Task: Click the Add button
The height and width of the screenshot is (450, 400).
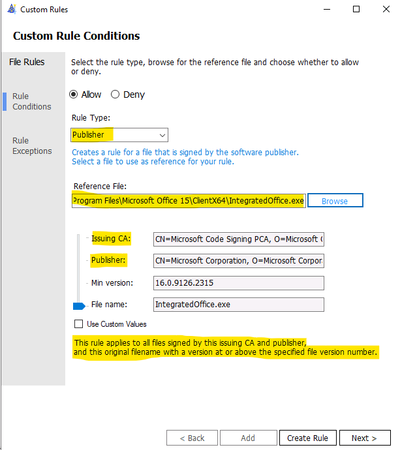Action: 248,438
